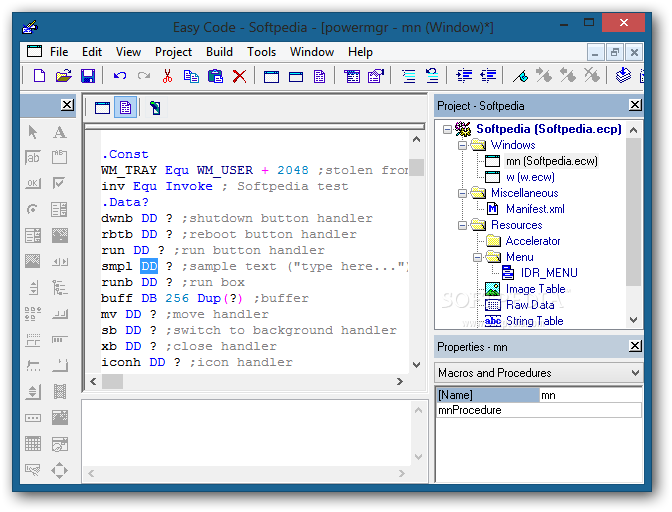Close the toolbox panel
Screen dimensions: 672x512
(67, 105)
